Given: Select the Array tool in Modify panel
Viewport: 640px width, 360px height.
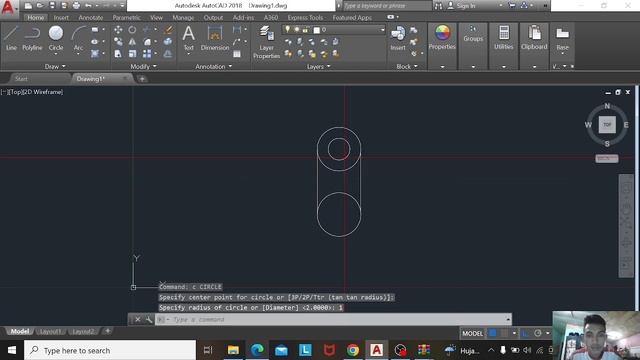Looking at the screenshot, I should click(x=147, y=53).
